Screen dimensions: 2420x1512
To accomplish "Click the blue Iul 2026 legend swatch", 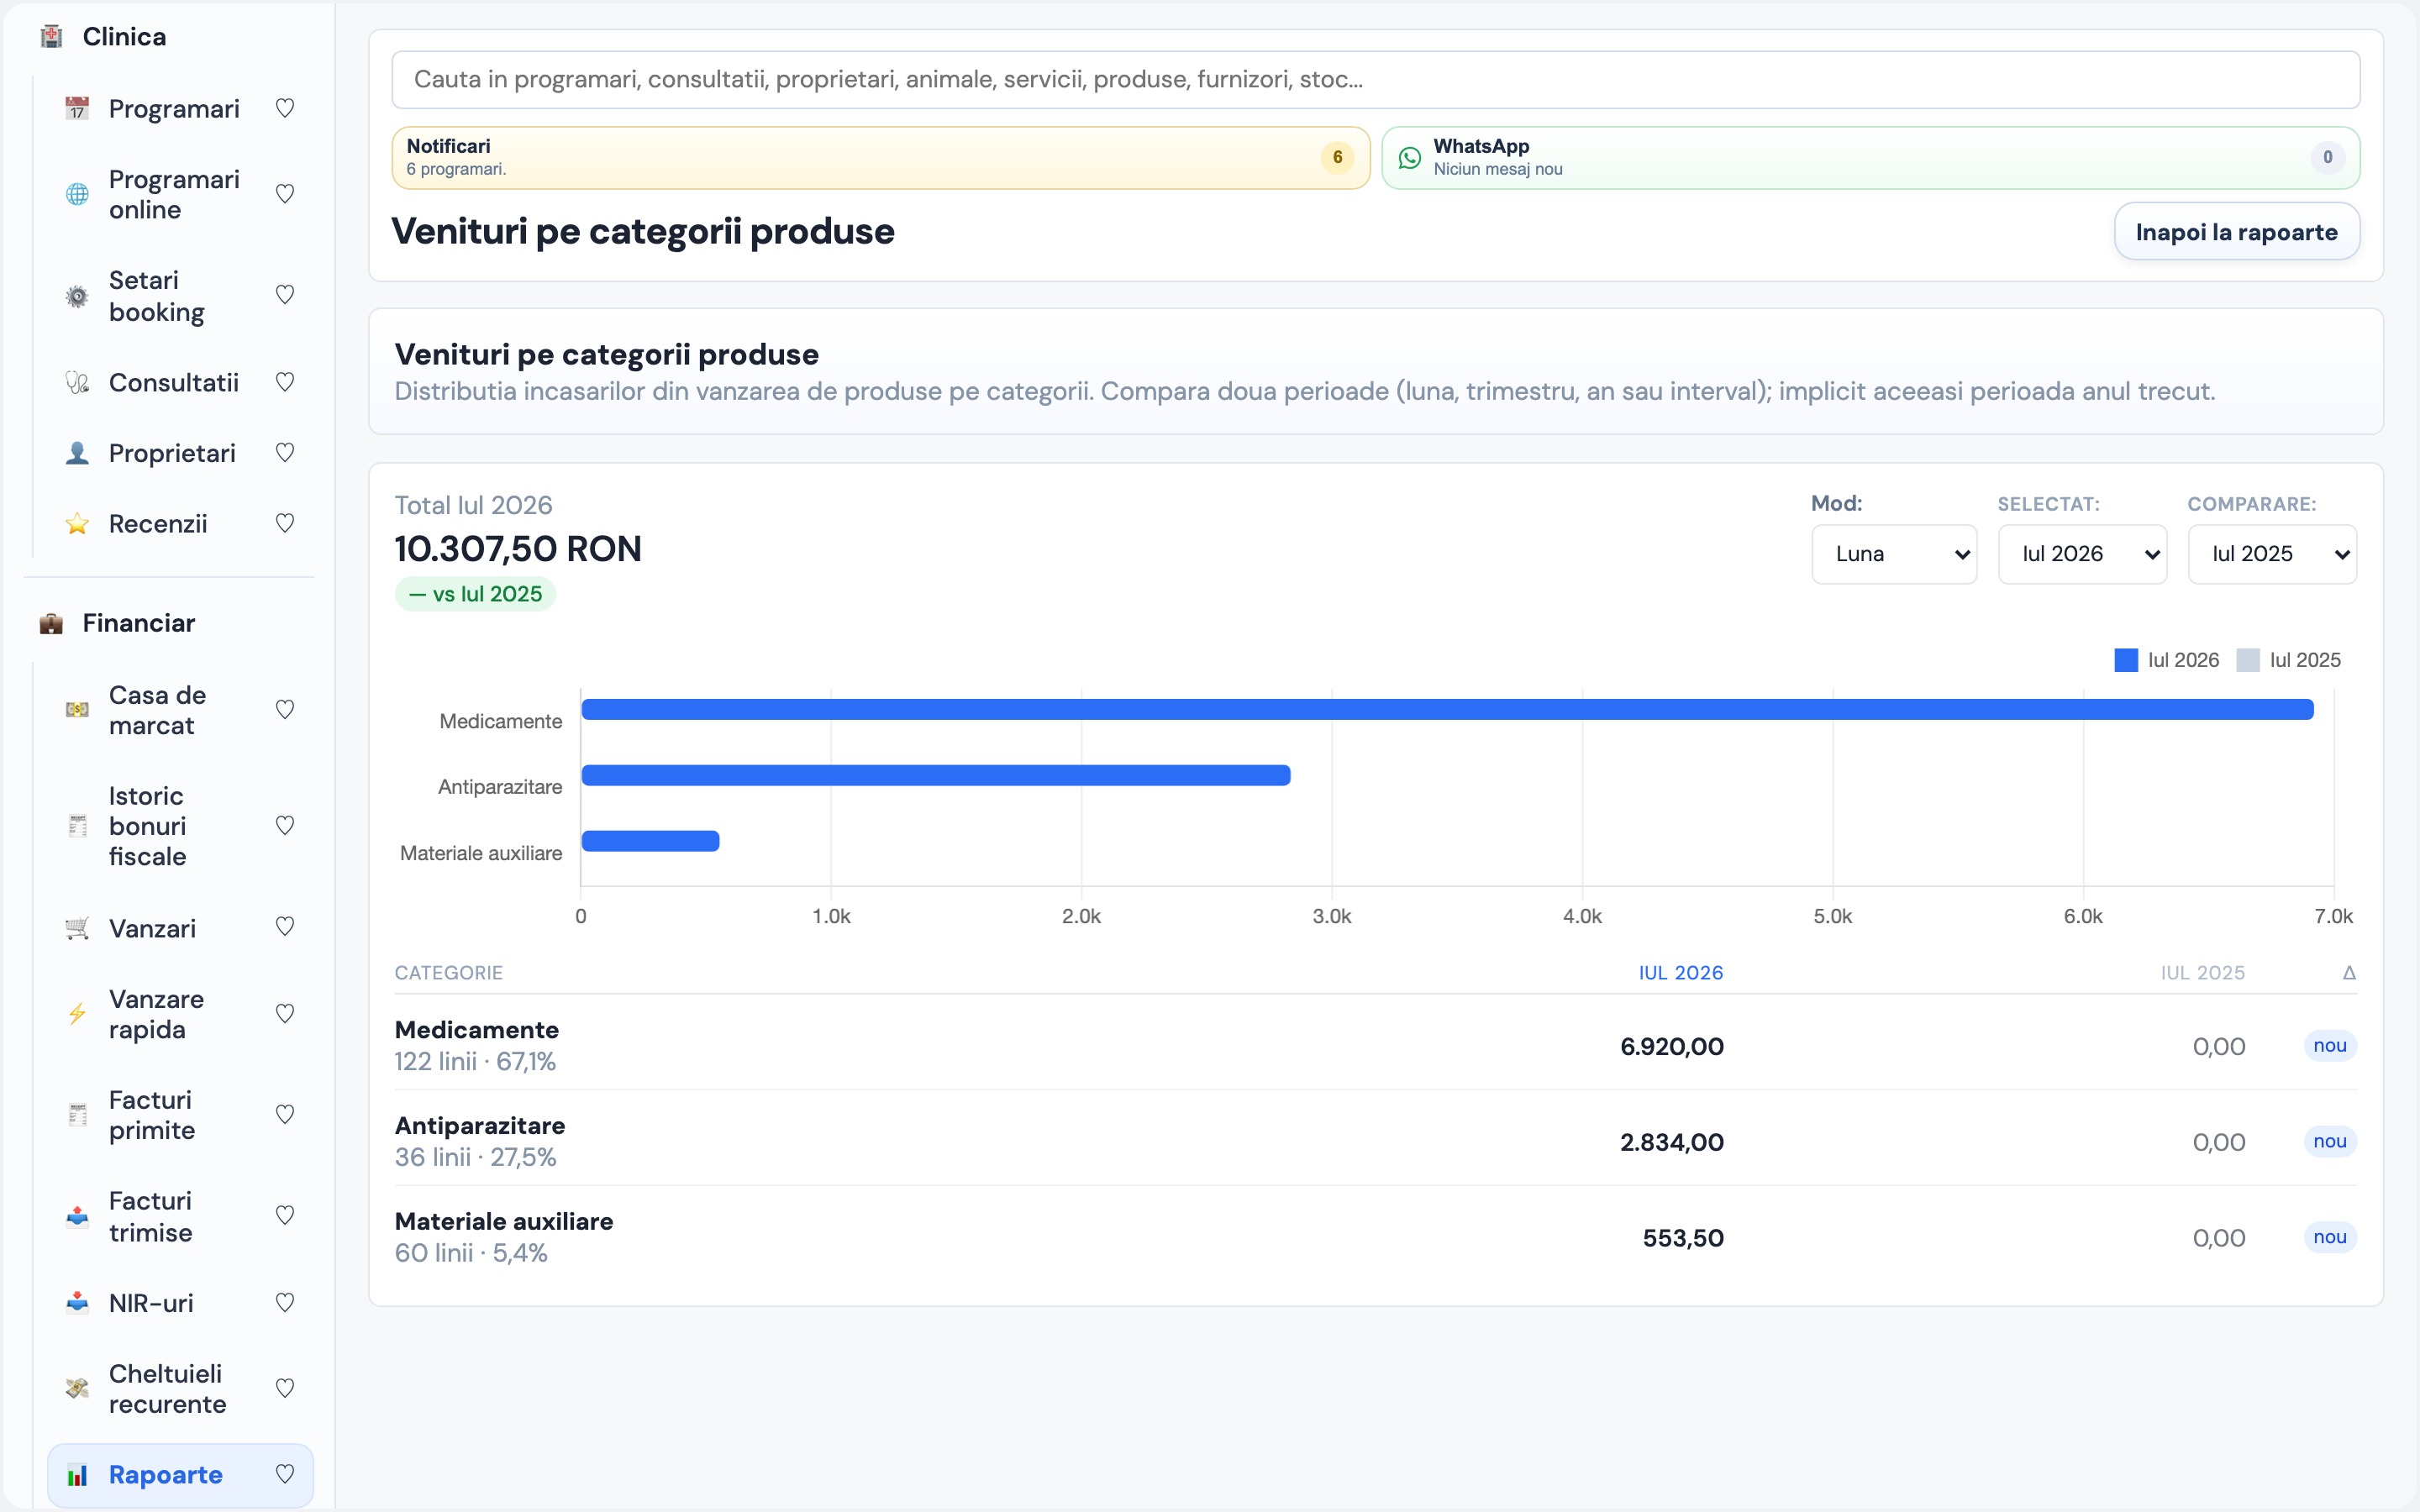I will (x=2126, y=660).
